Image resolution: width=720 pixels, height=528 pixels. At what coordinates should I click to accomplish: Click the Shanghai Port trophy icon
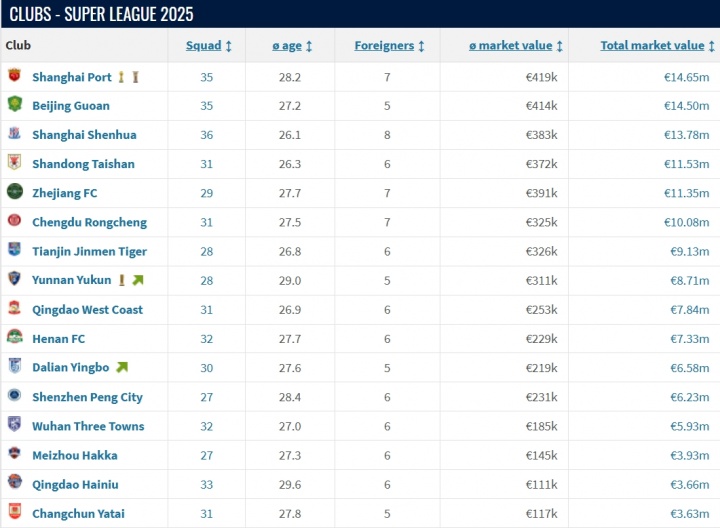(x=121, y=77)
